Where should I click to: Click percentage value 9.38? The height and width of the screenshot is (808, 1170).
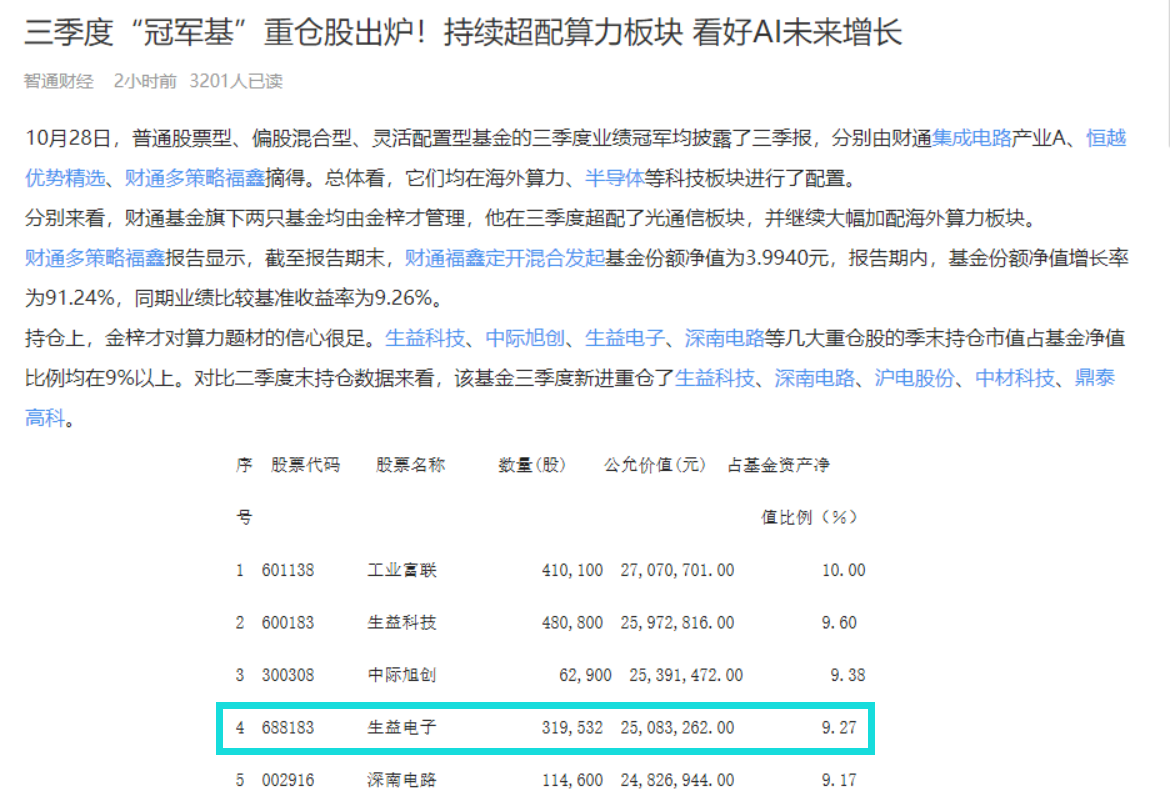(x=848, y=675)
